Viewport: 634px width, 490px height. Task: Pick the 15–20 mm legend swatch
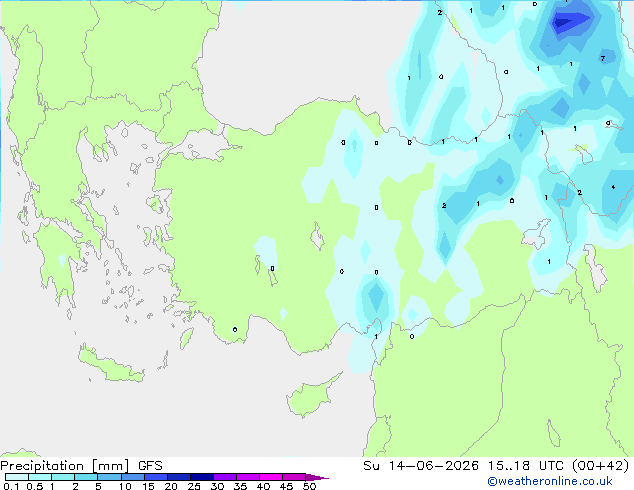156,477
